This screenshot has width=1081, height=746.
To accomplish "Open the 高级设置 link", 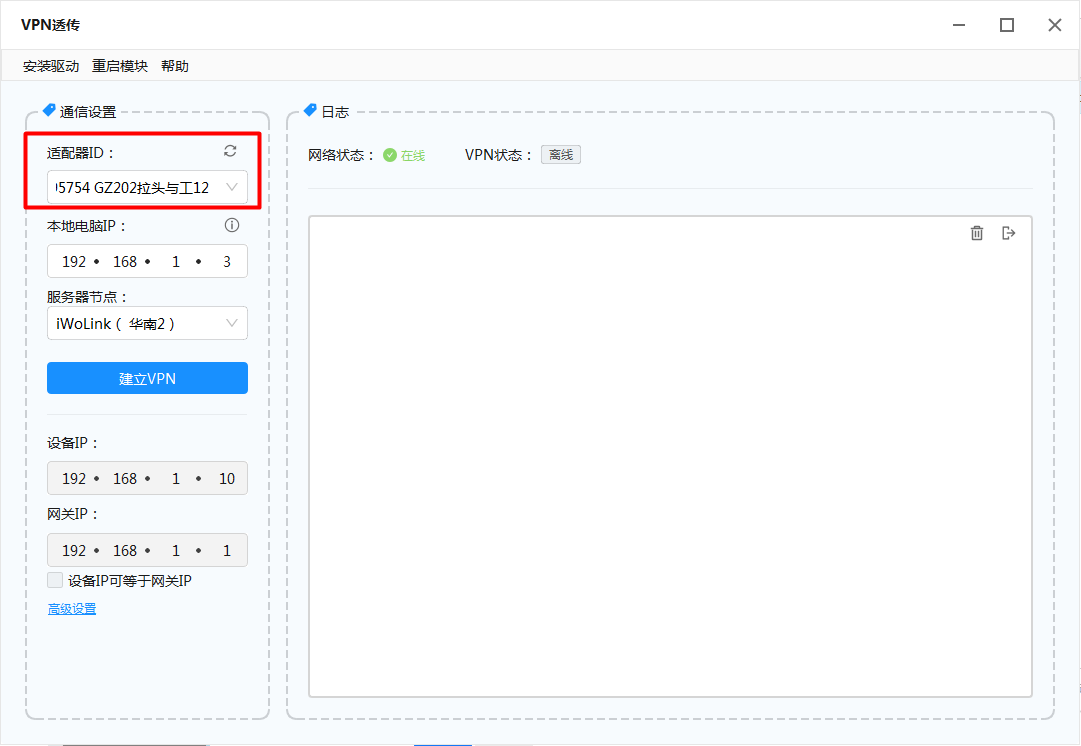I will click(72, 609).
